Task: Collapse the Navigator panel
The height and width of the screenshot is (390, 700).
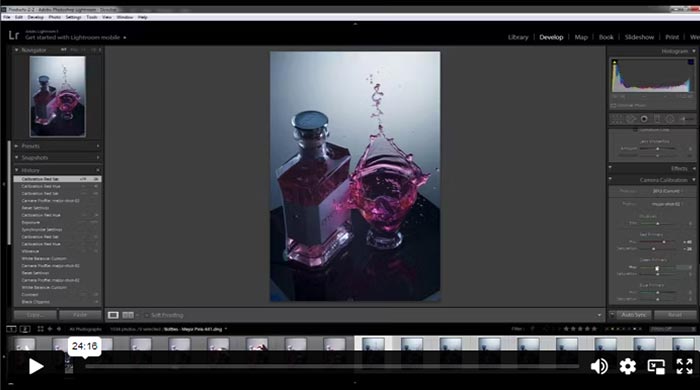Action: 17,50
